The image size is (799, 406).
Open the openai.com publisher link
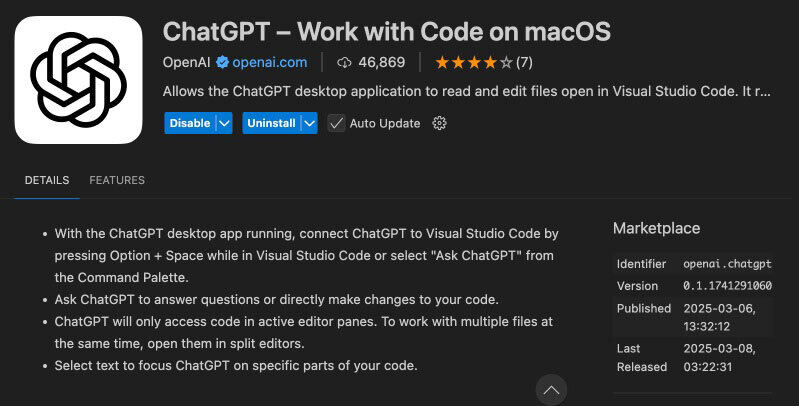point(270,62)
